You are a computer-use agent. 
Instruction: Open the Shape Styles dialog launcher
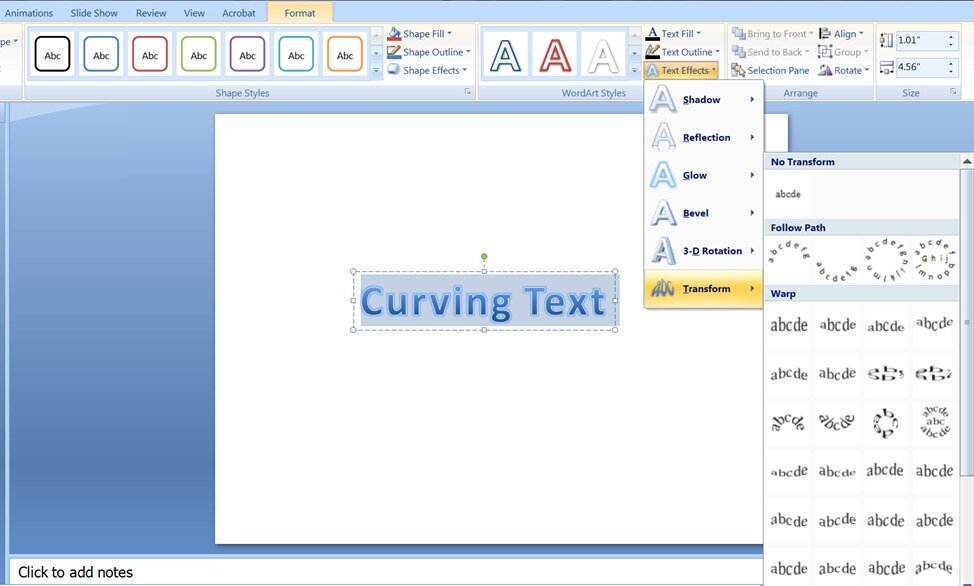pos(467,93)
